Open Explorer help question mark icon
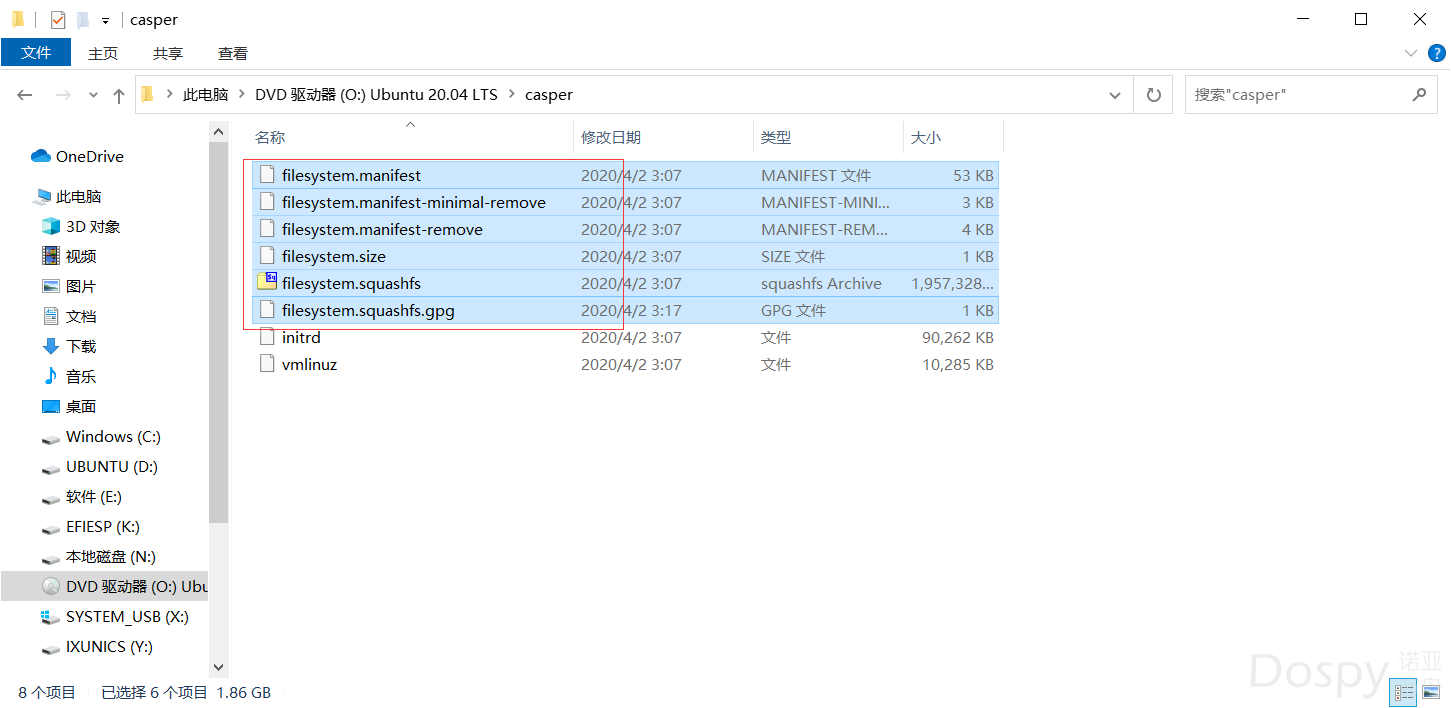The height and width of the screenshot is (708, 1451). 1436,53
